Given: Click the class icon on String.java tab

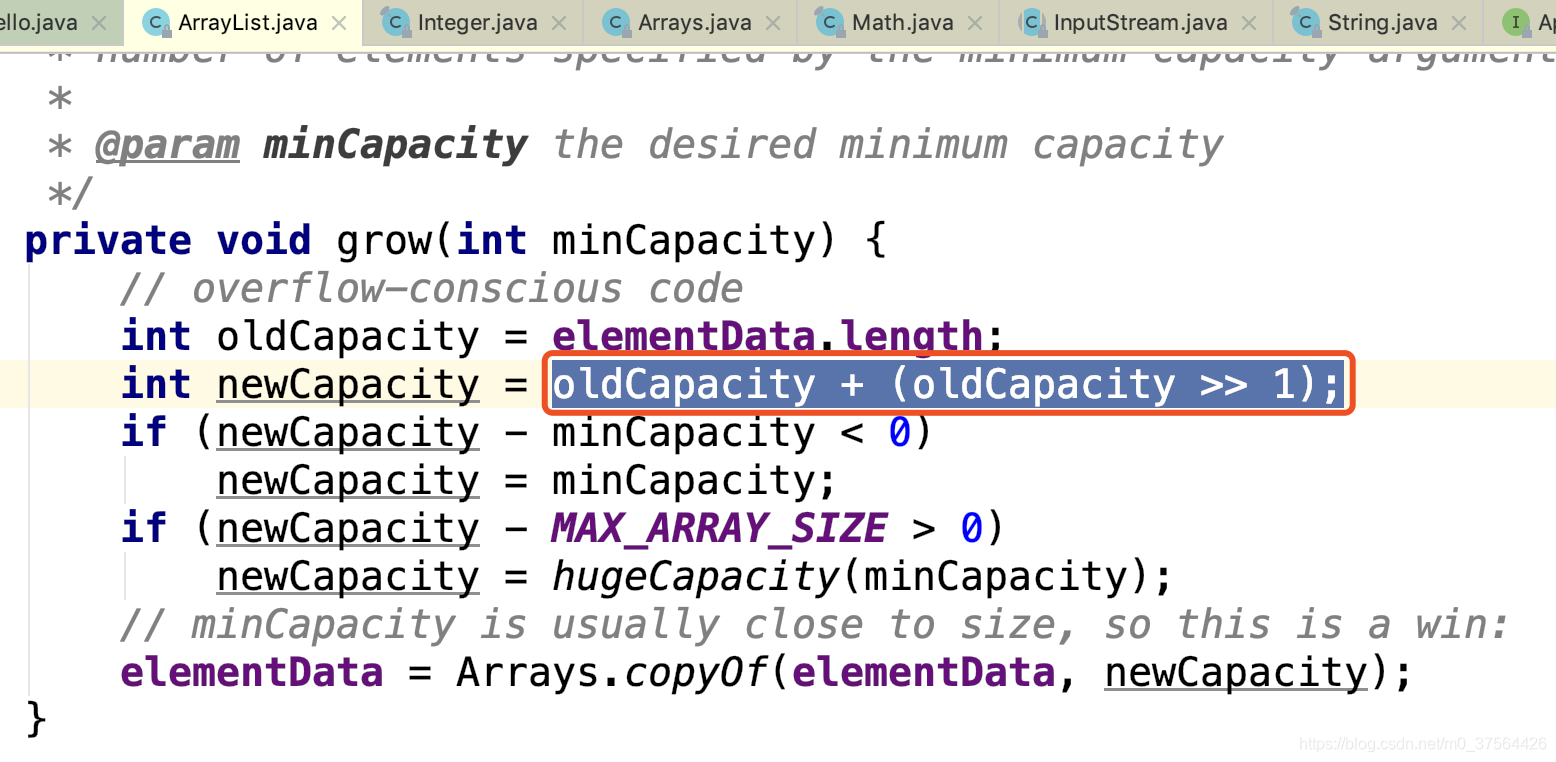Looking at the screenshot, I should tap(1306, 22).
